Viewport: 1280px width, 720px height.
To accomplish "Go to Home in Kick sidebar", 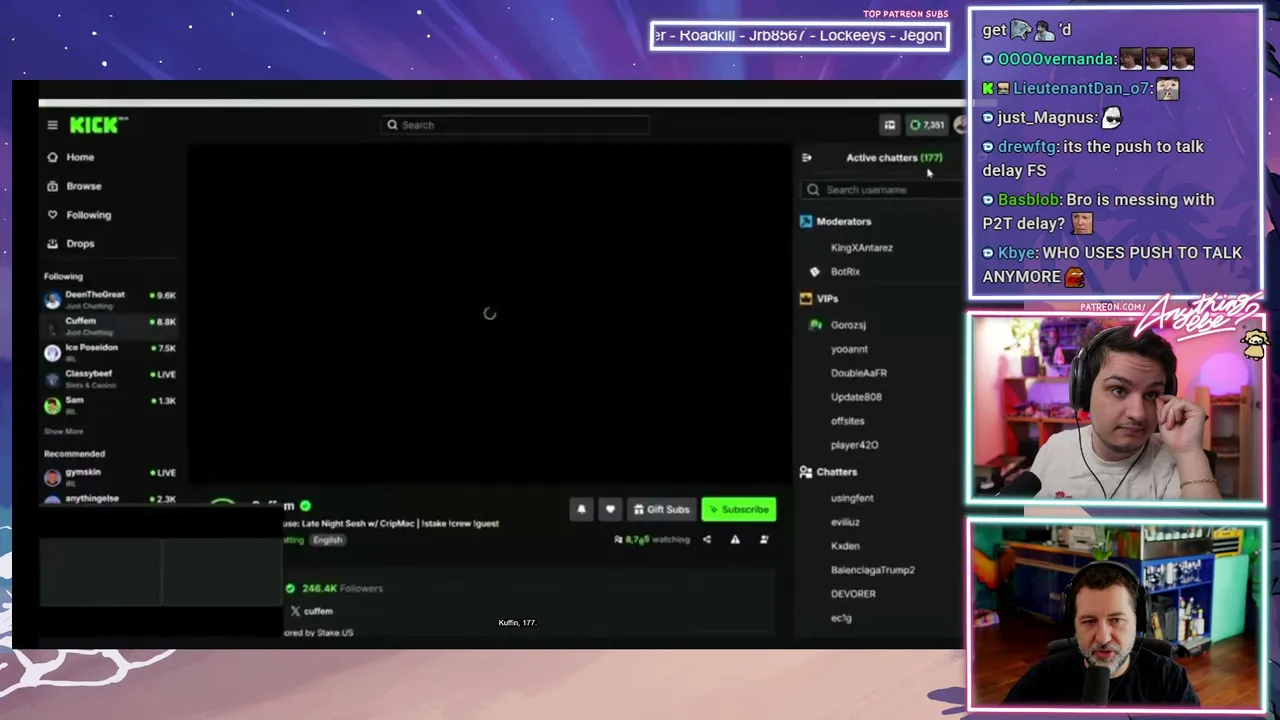I will 80,157.
